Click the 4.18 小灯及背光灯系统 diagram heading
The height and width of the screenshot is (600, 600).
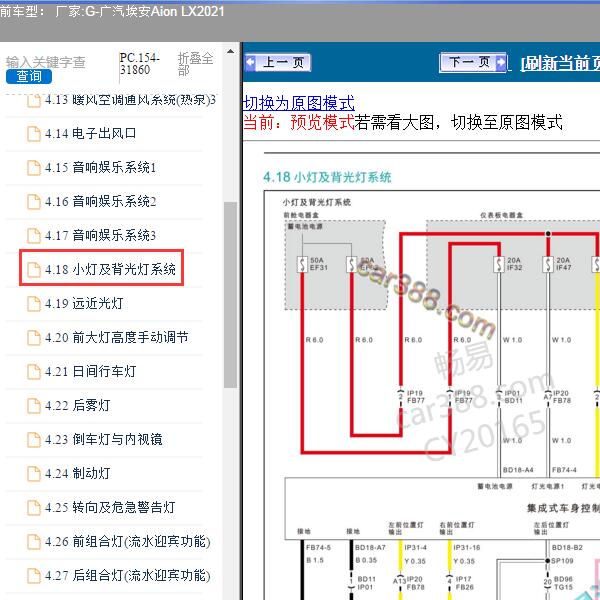[327, 177]
